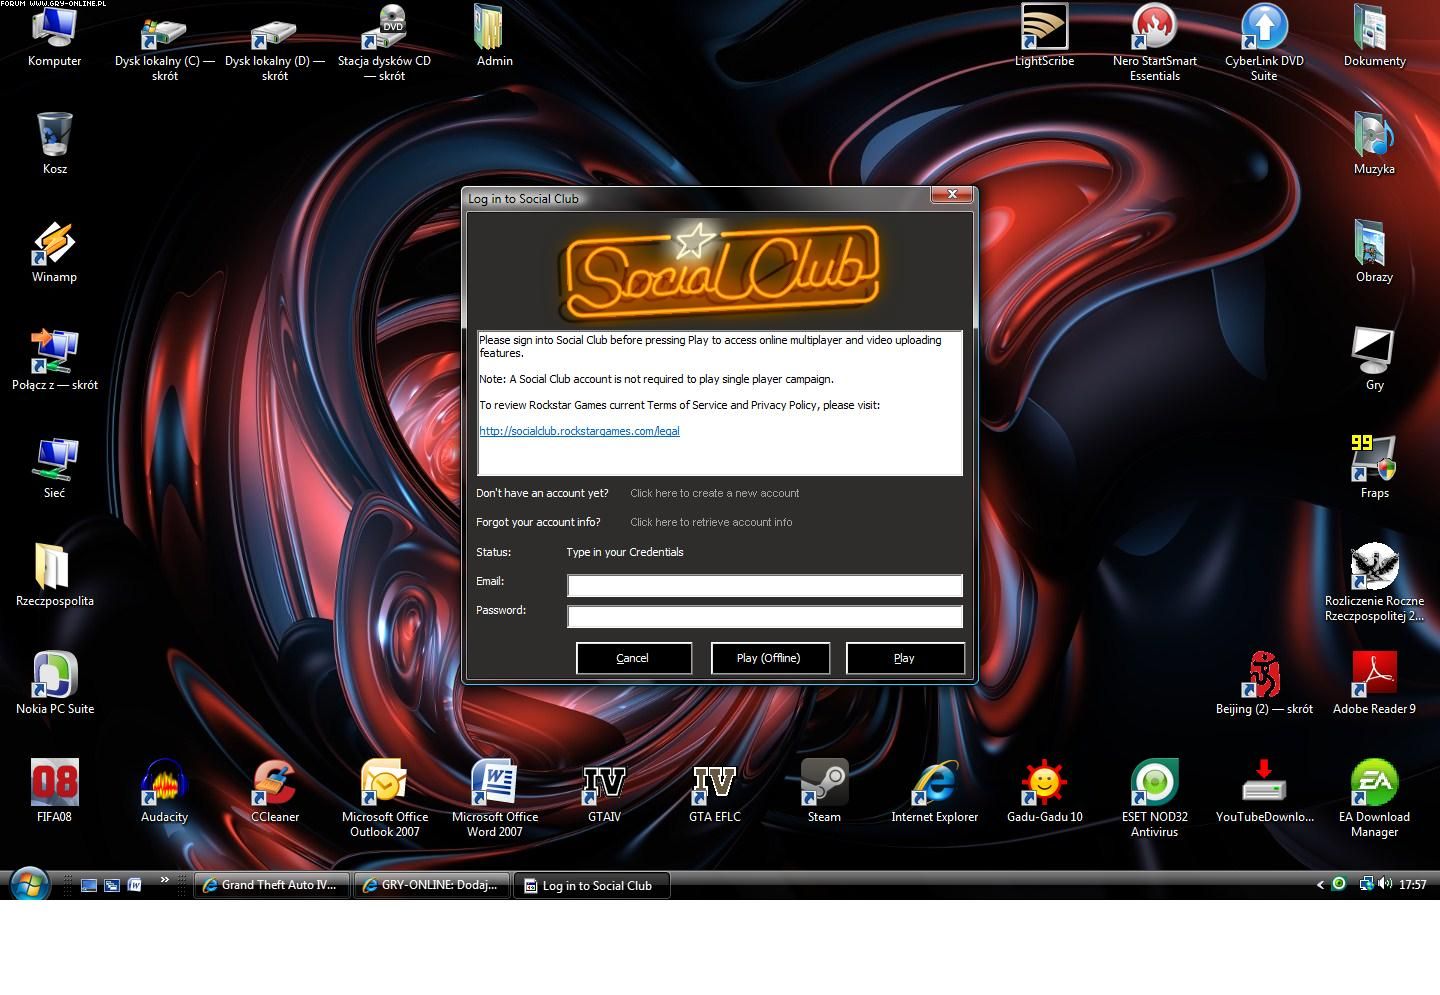Expand Quick Launch overflow chevron

164,880
